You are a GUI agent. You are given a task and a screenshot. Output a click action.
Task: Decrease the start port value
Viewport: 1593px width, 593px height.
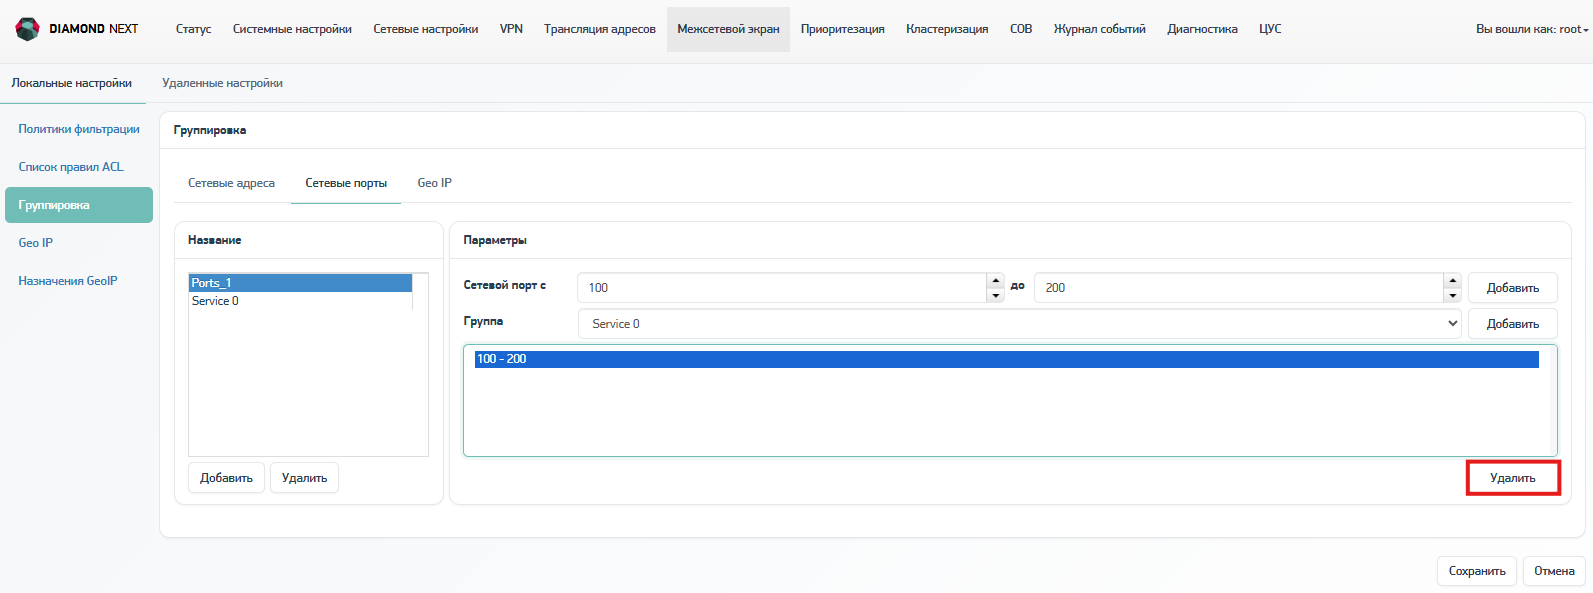995,295
